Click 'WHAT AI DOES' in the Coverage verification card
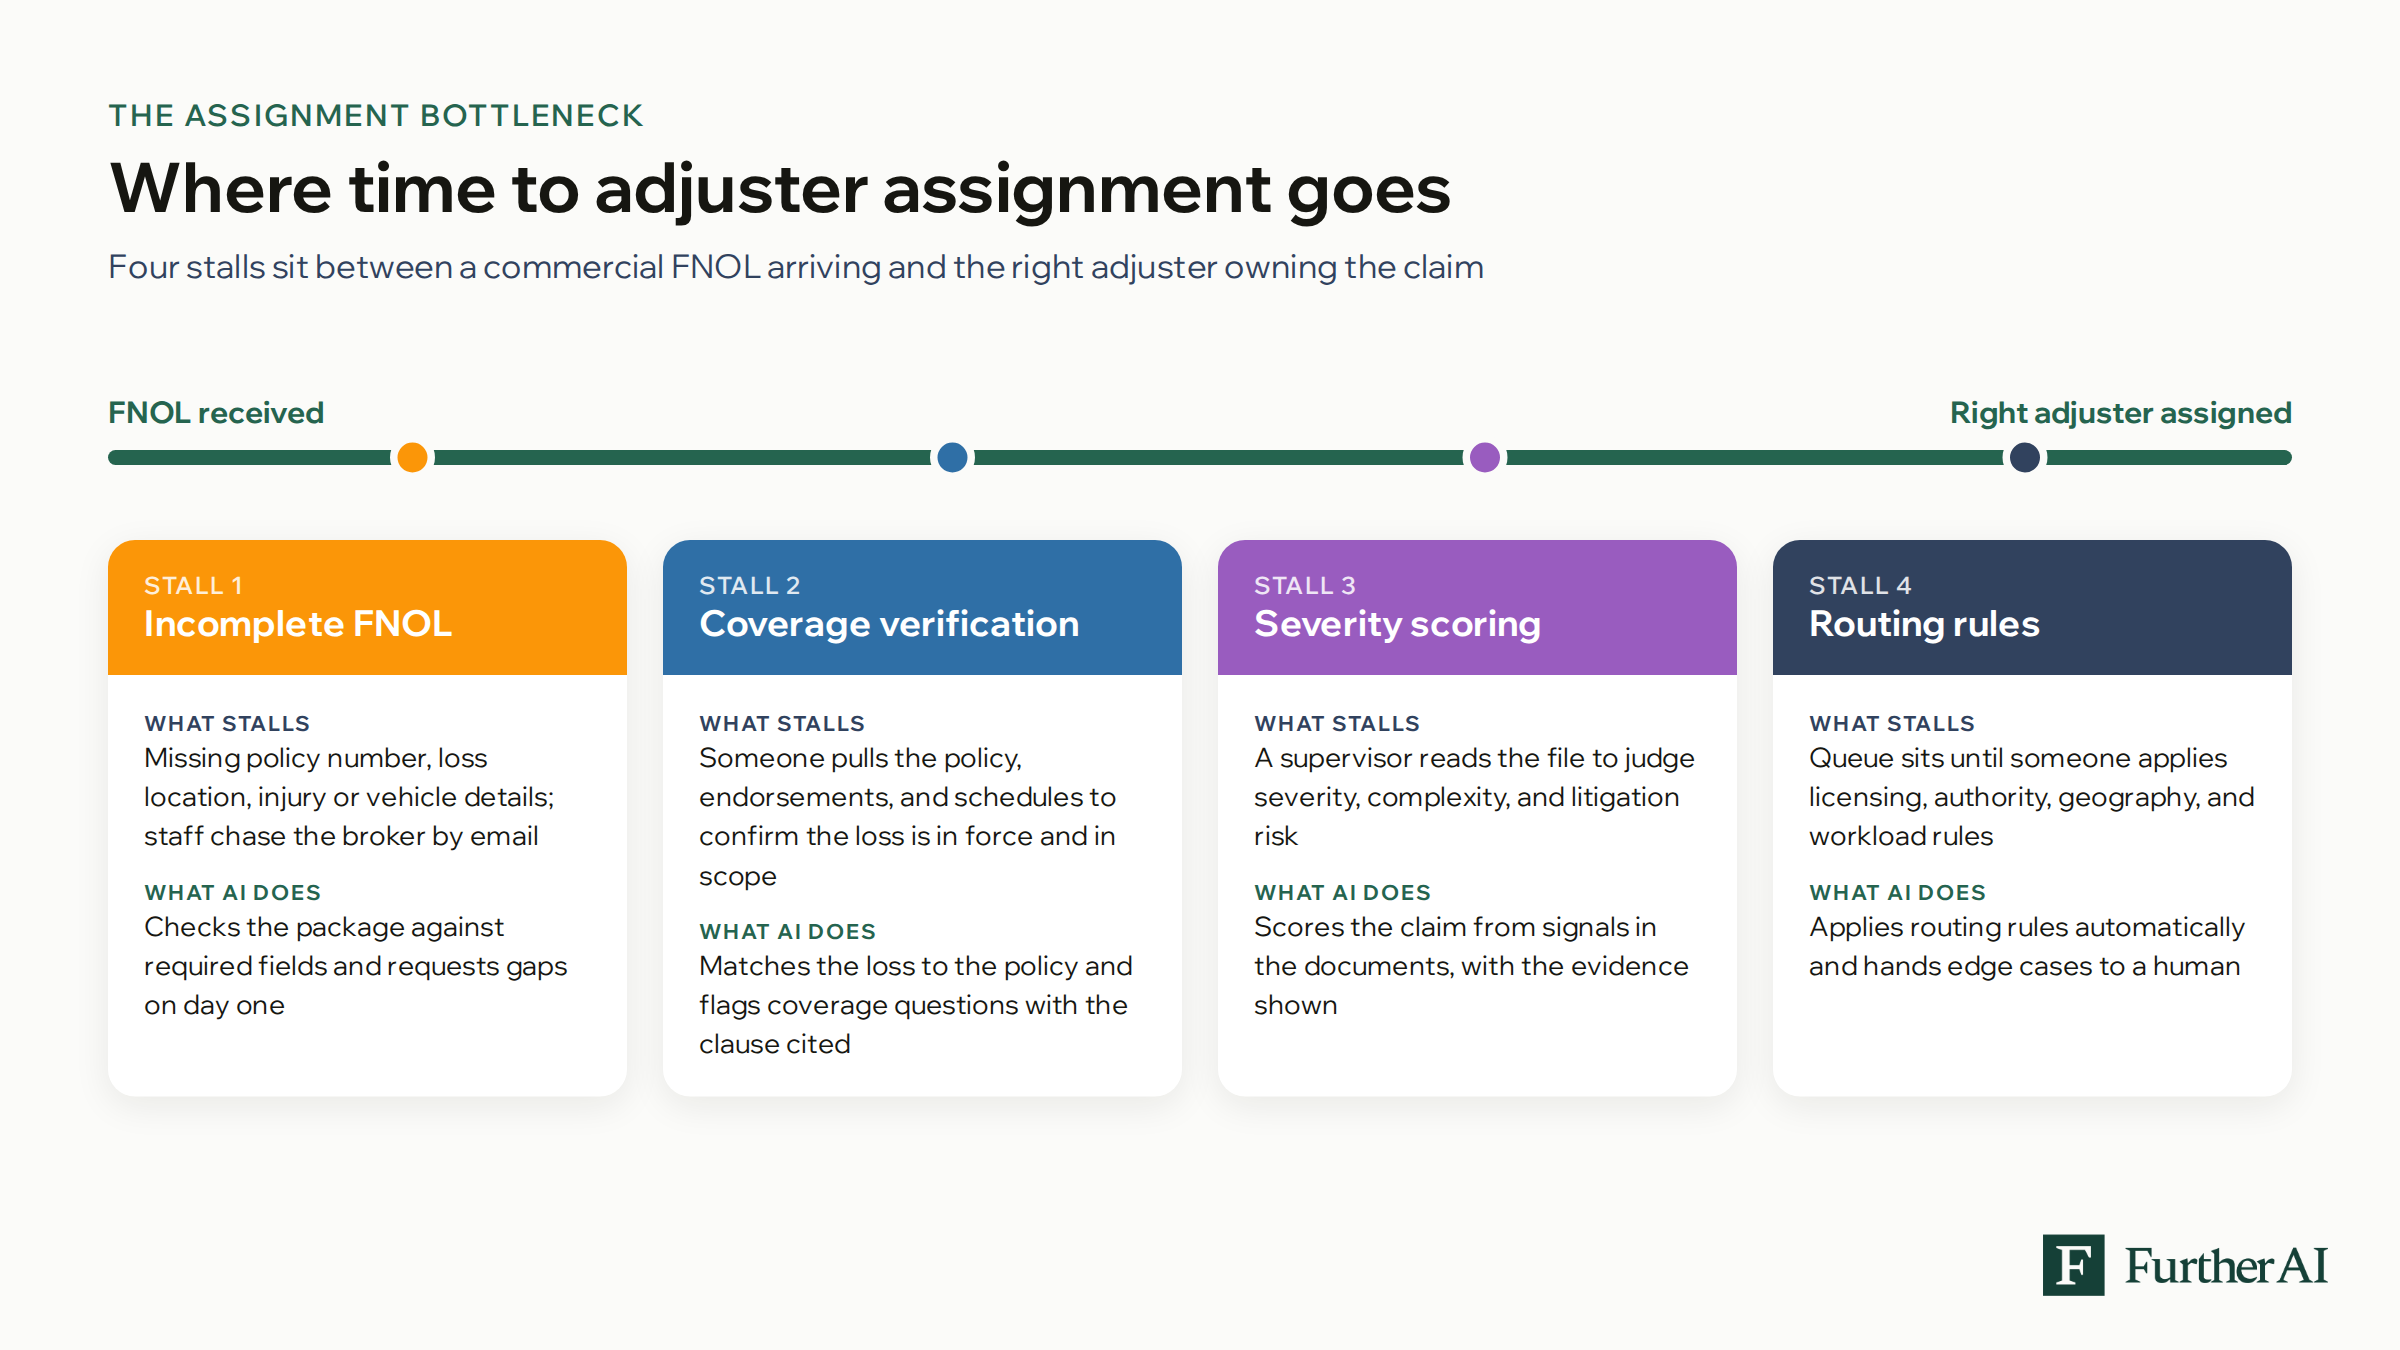This screenshot has width=2400, height=1350. click(787, 931)
